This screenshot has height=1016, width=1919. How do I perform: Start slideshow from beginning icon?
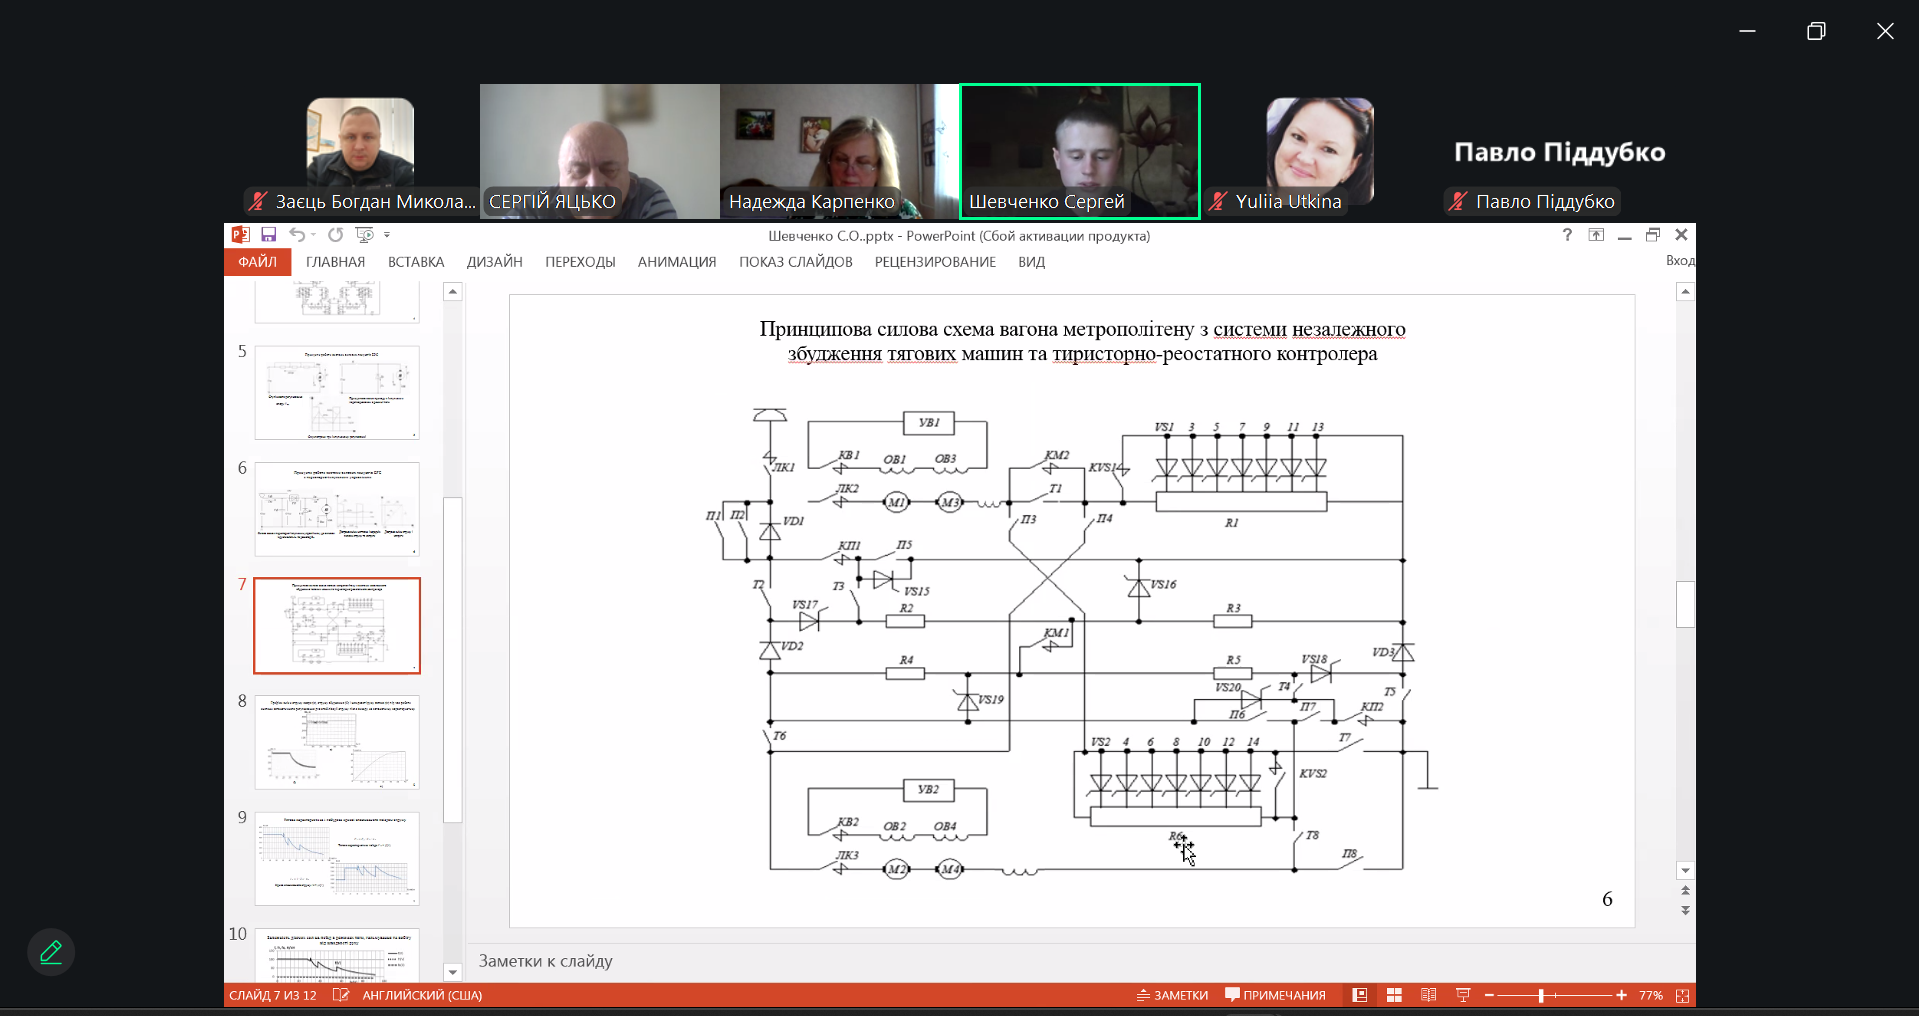coord(364,235)
